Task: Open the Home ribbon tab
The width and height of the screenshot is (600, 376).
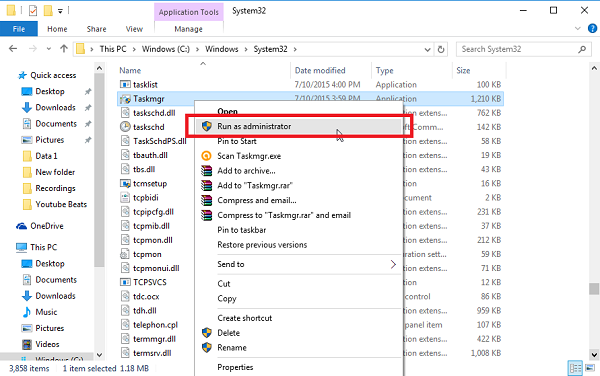Action: click(x=57, y=29)
